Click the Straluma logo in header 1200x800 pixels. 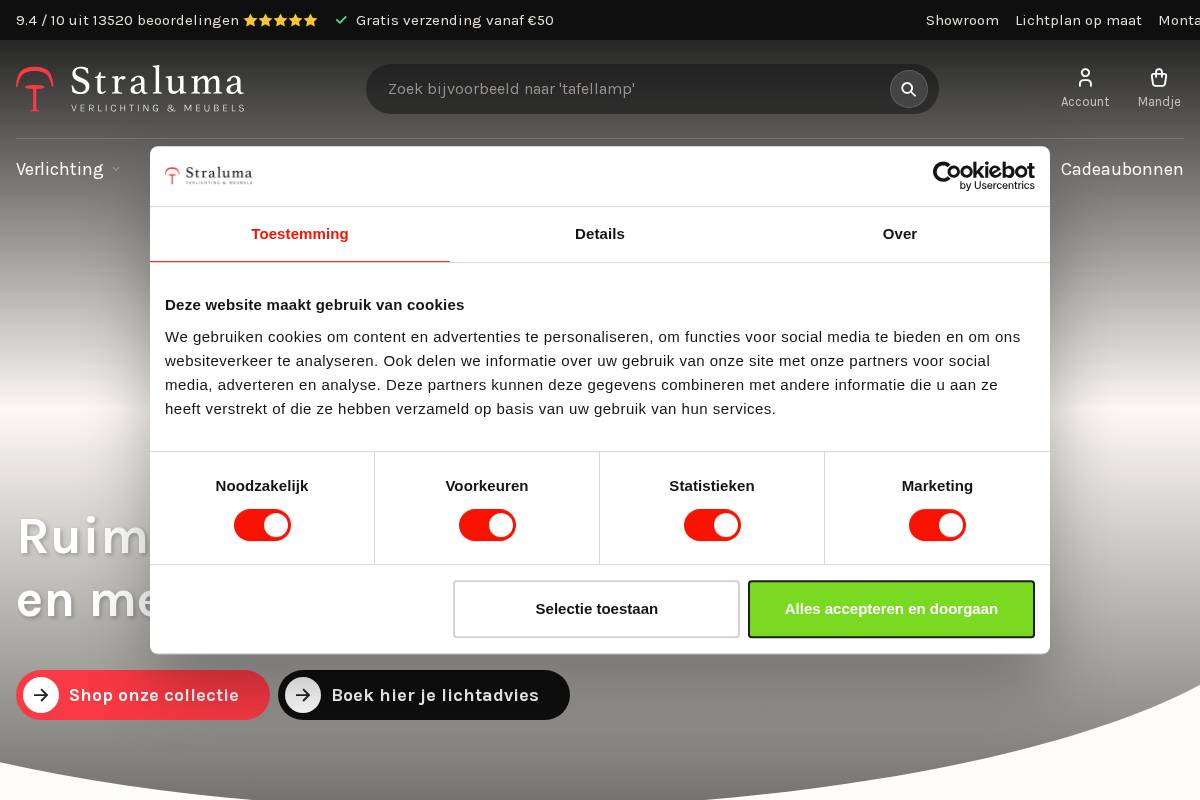point(130,89)
